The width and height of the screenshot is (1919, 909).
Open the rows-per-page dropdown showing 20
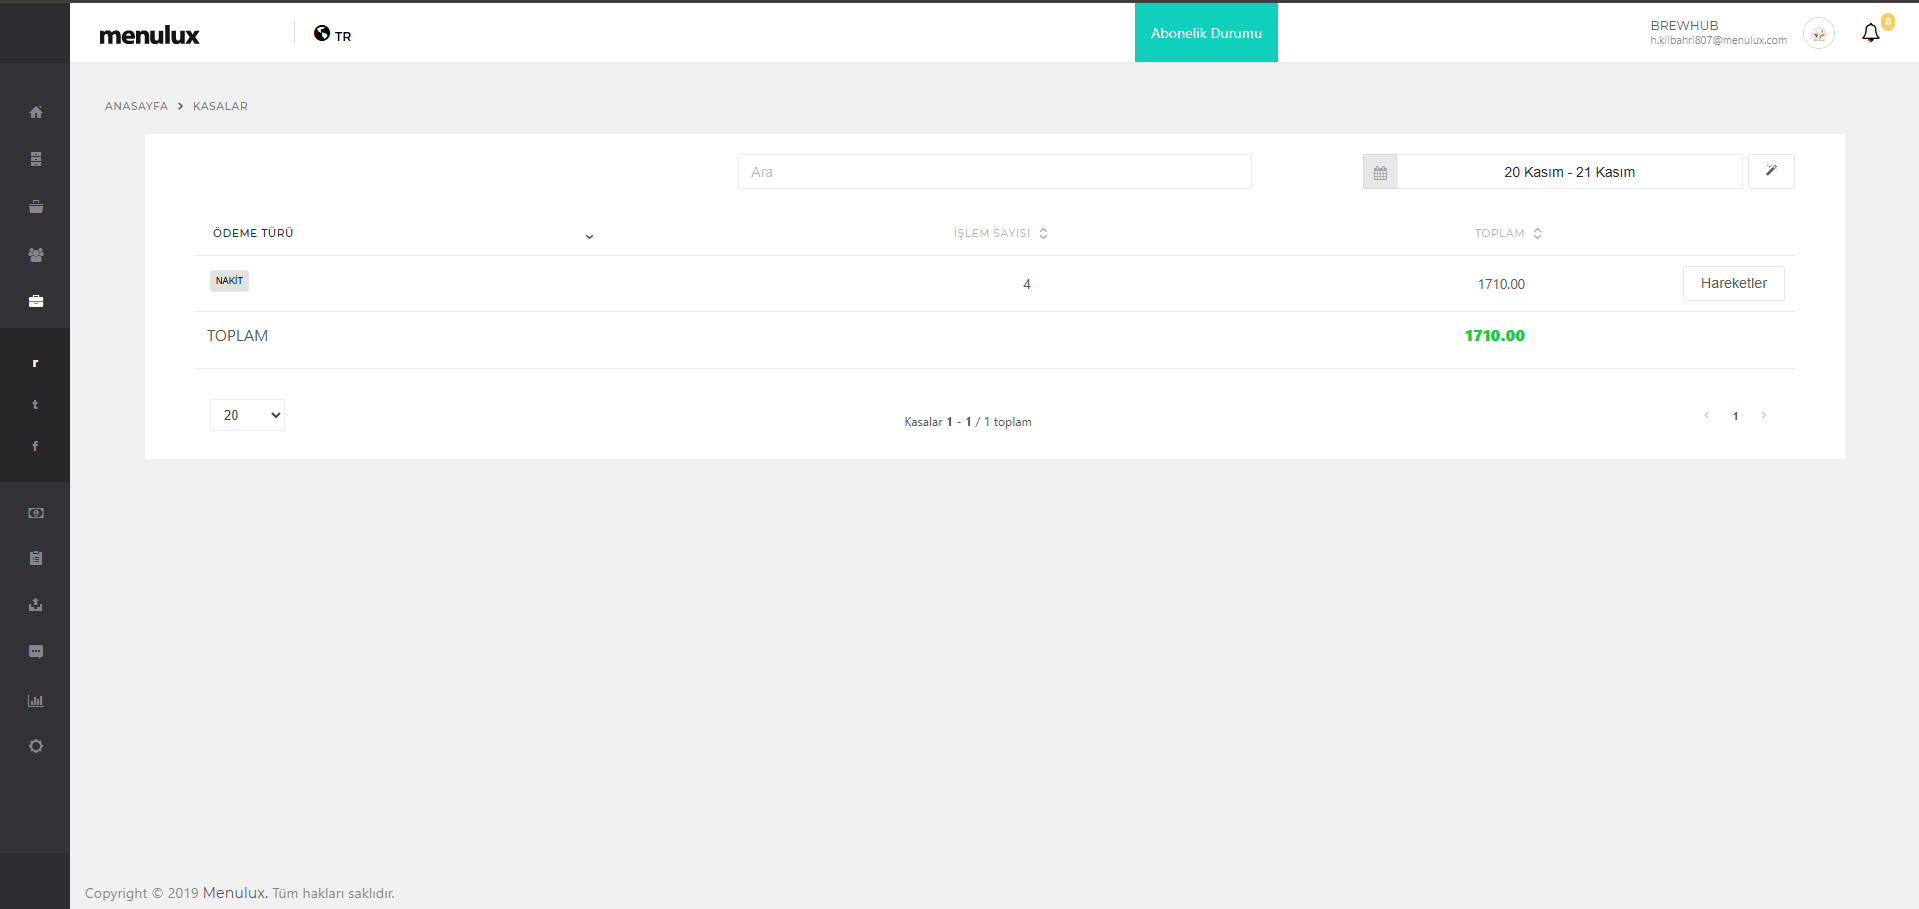click(x=247, y=415)
